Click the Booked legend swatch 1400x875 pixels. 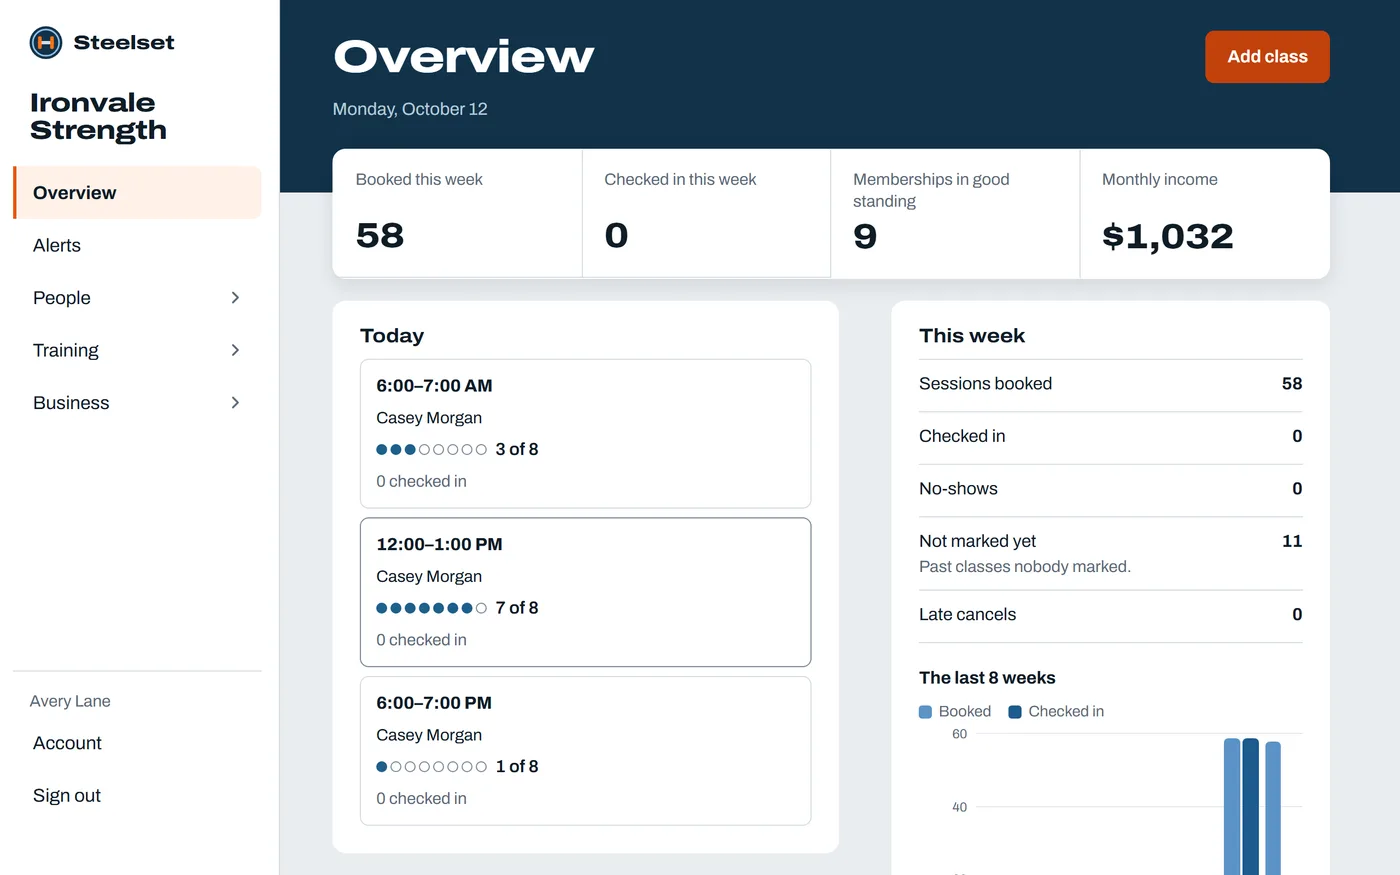pos(925,712)
